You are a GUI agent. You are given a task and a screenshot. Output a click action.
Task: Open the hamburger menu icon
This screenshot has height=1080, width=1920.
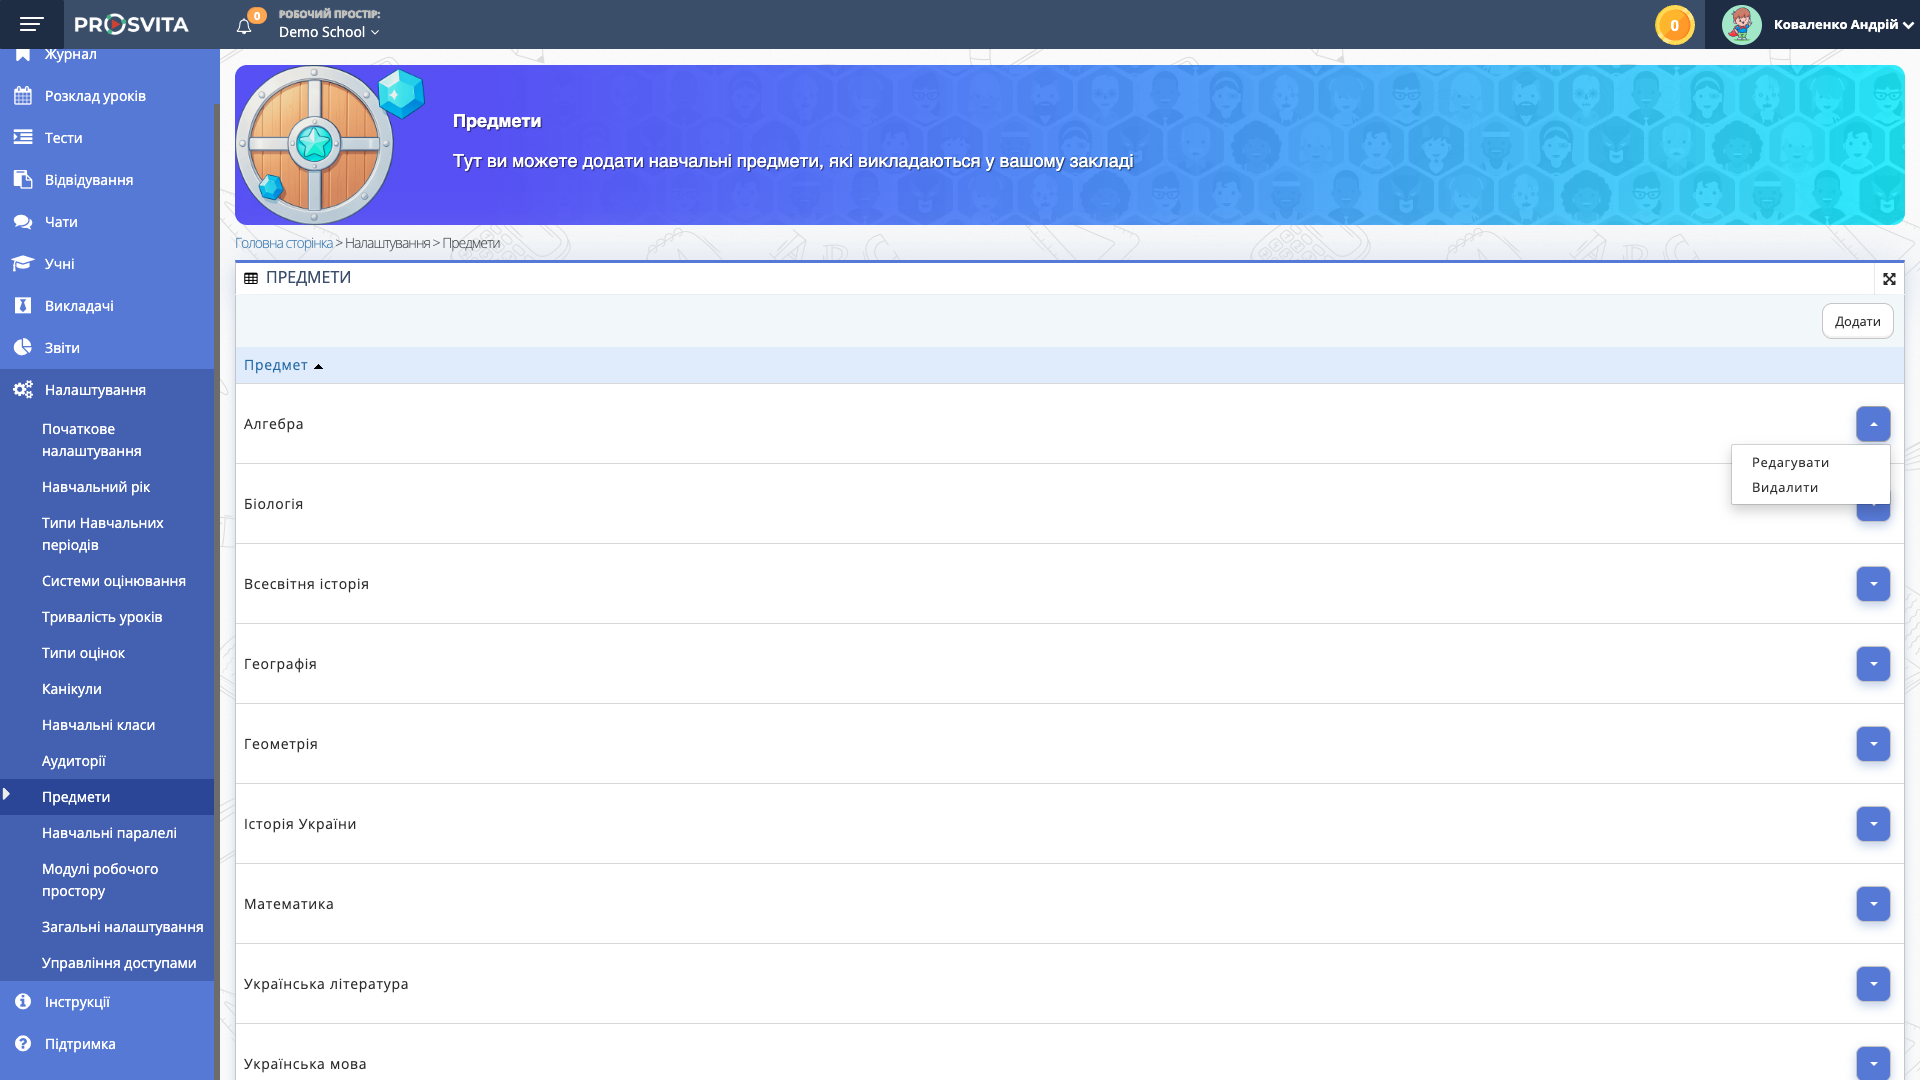(x=32, y=24)
